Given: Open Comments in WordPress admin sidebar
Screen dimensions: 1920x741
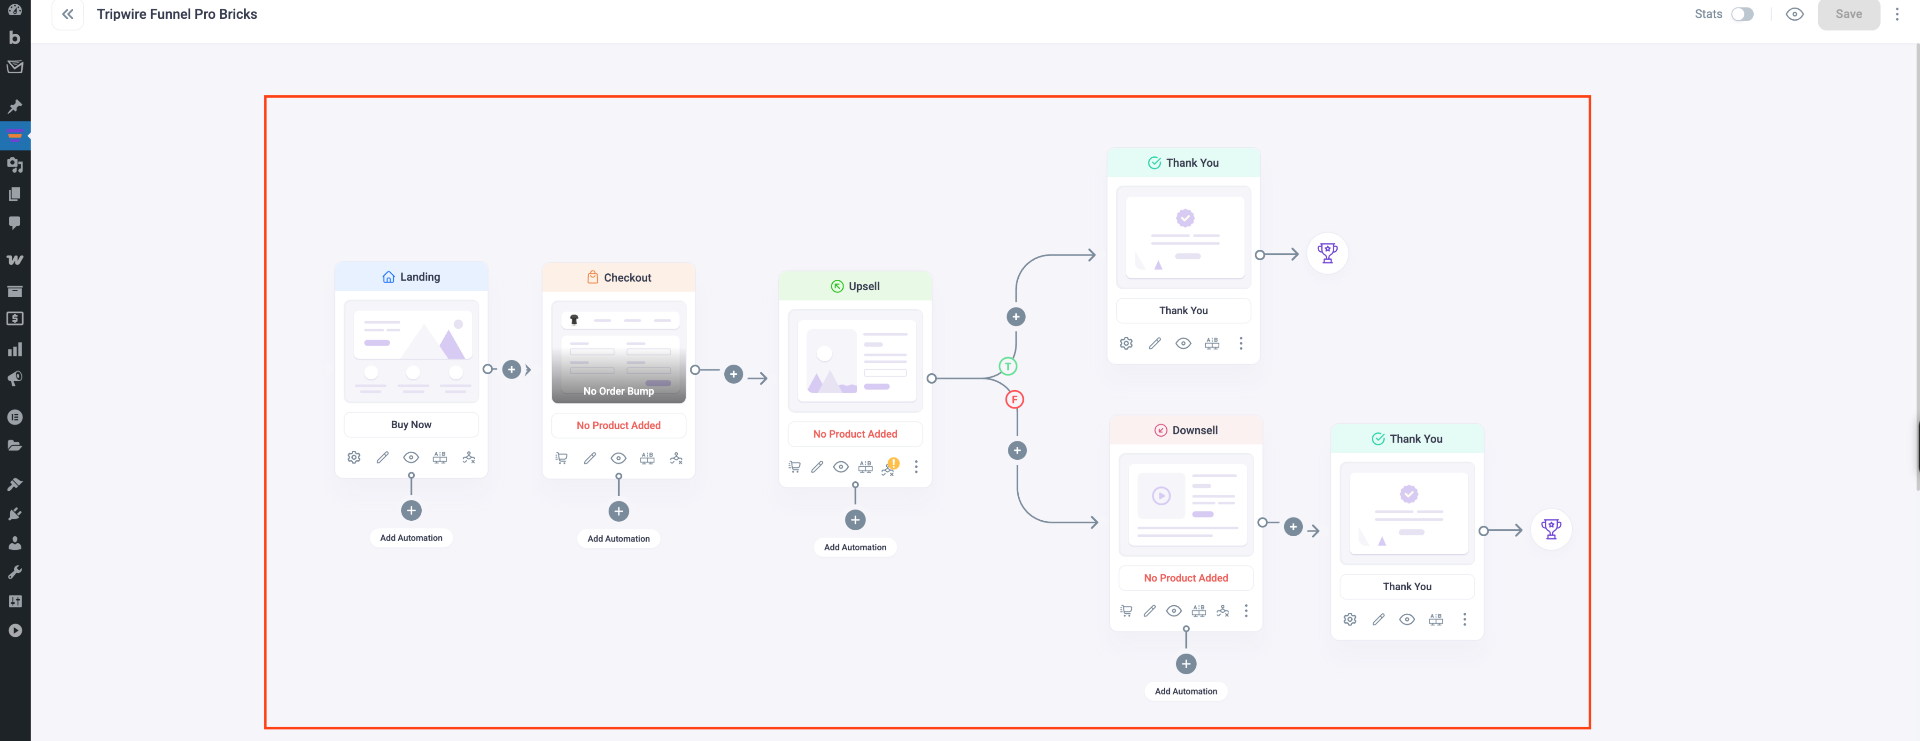Looking at the screenshot, I should point(15,223).
